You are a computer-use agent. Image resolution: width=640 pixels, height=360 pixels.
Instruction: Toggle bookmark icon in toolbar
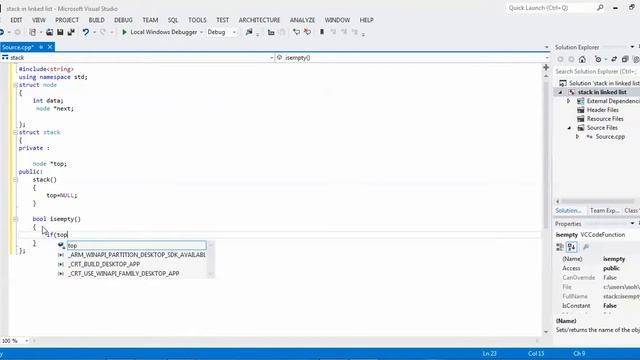tap(322, 32)
